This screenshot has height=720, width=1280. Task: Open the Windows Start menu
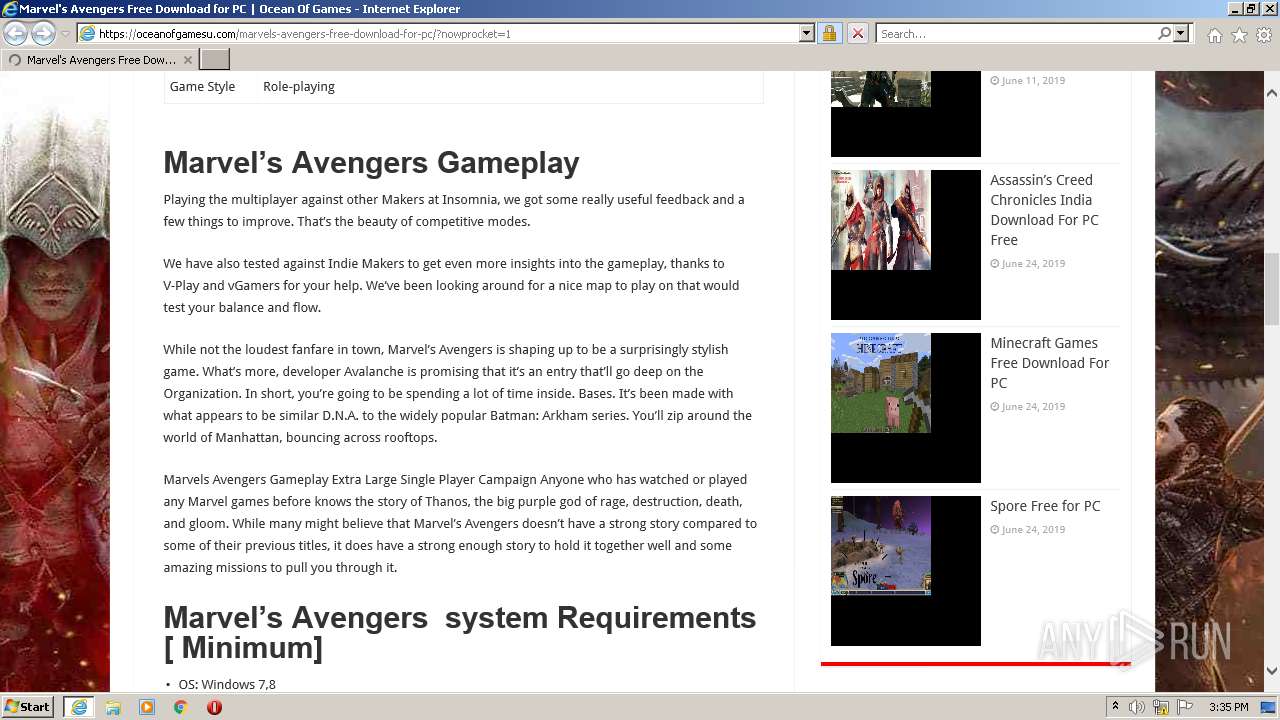pyautogui.click(x=27, y=707)
